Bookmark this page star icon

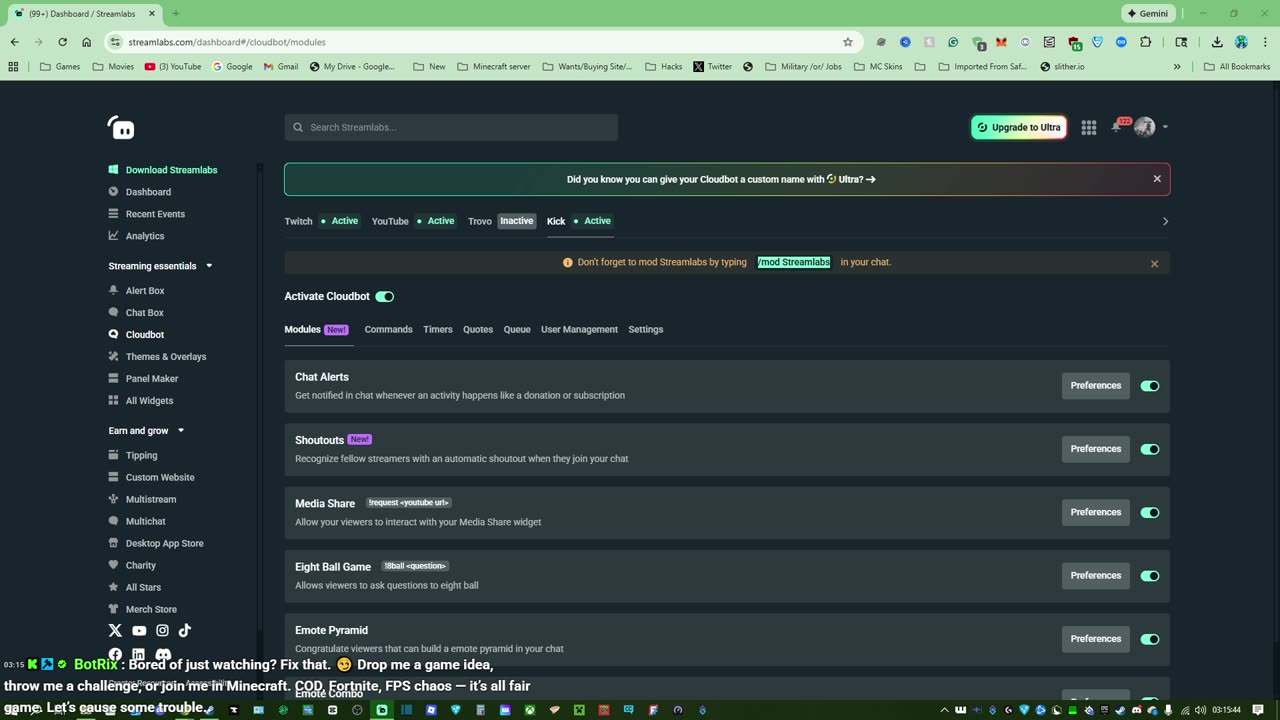point(848,42)
